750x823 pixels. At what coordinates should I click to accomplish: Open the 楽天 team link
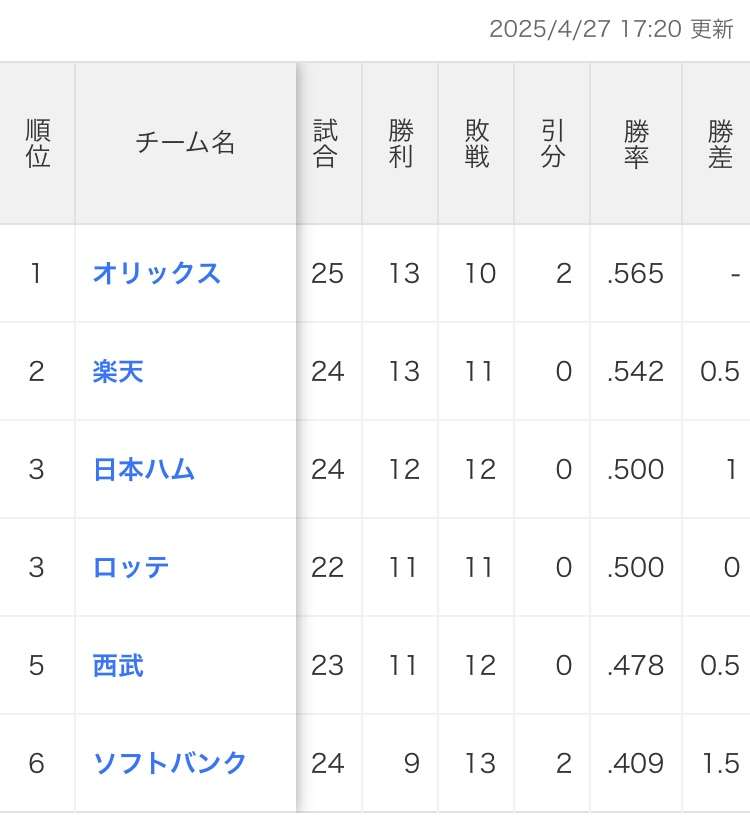point(118,372)
